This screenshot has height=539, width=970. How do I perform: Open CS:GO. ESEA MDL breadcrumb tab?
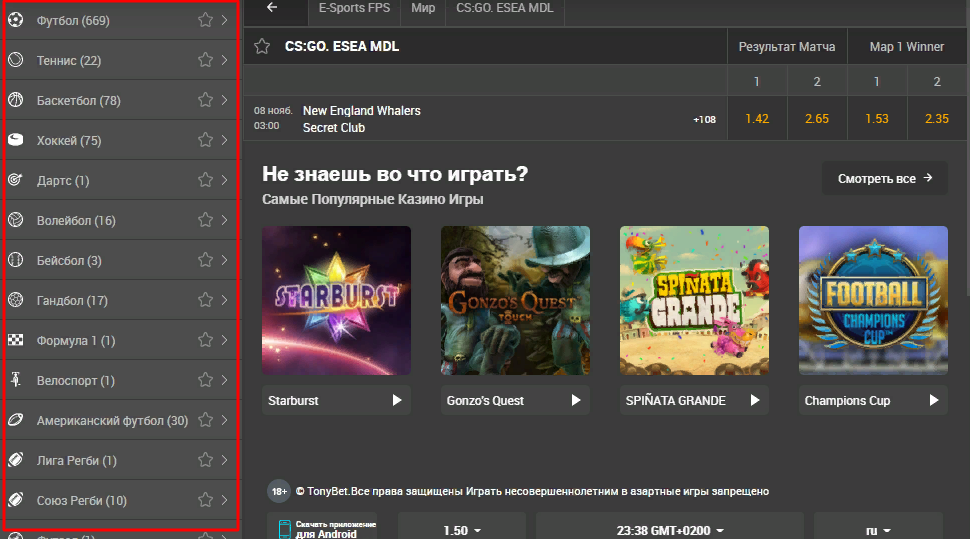505,8
